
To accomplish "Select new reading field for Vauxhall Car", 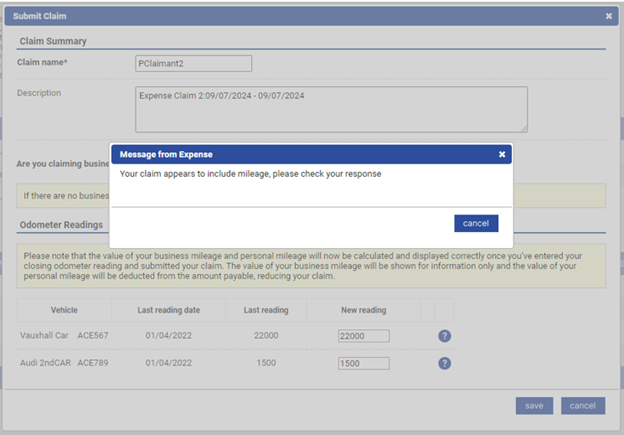I will click(364, 336).
